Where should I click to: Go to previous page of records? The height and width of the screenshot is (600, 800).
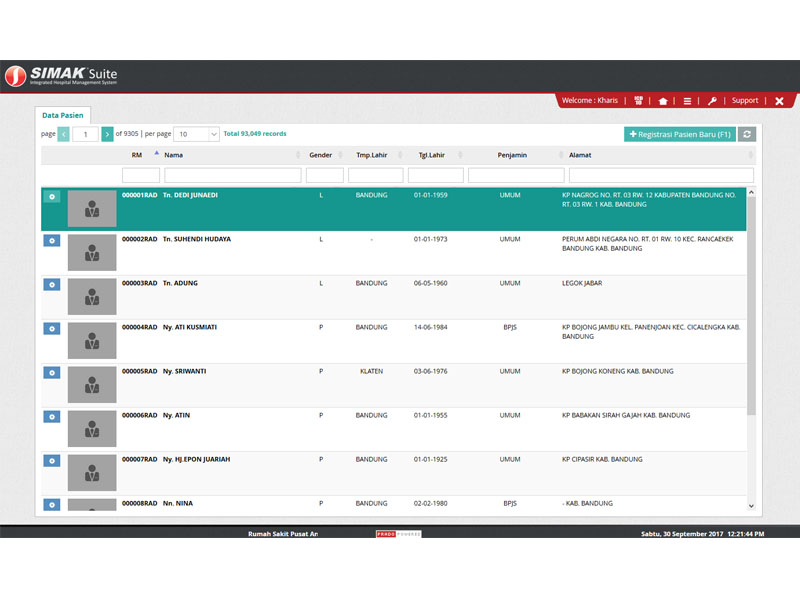(64, 134)
